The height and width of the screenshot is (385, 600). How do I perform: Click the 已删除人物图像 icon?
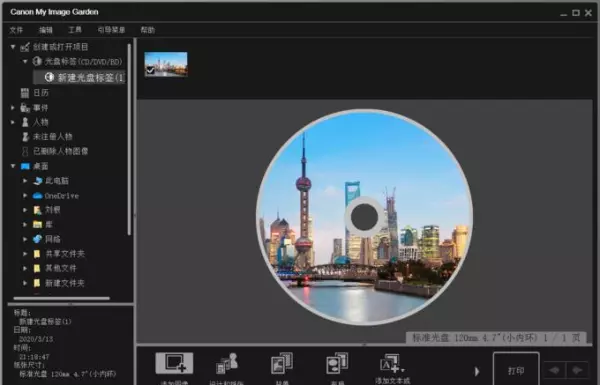(25, 151)
